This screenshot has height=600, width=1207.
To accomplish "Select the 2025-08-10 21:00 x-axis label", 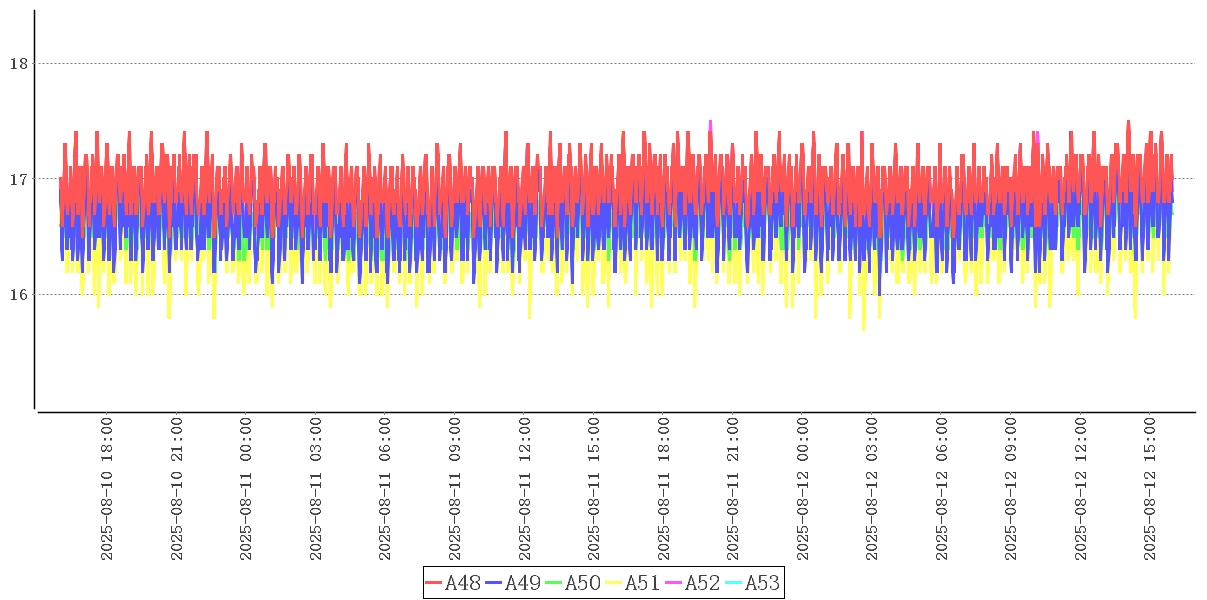I will 177,490.
